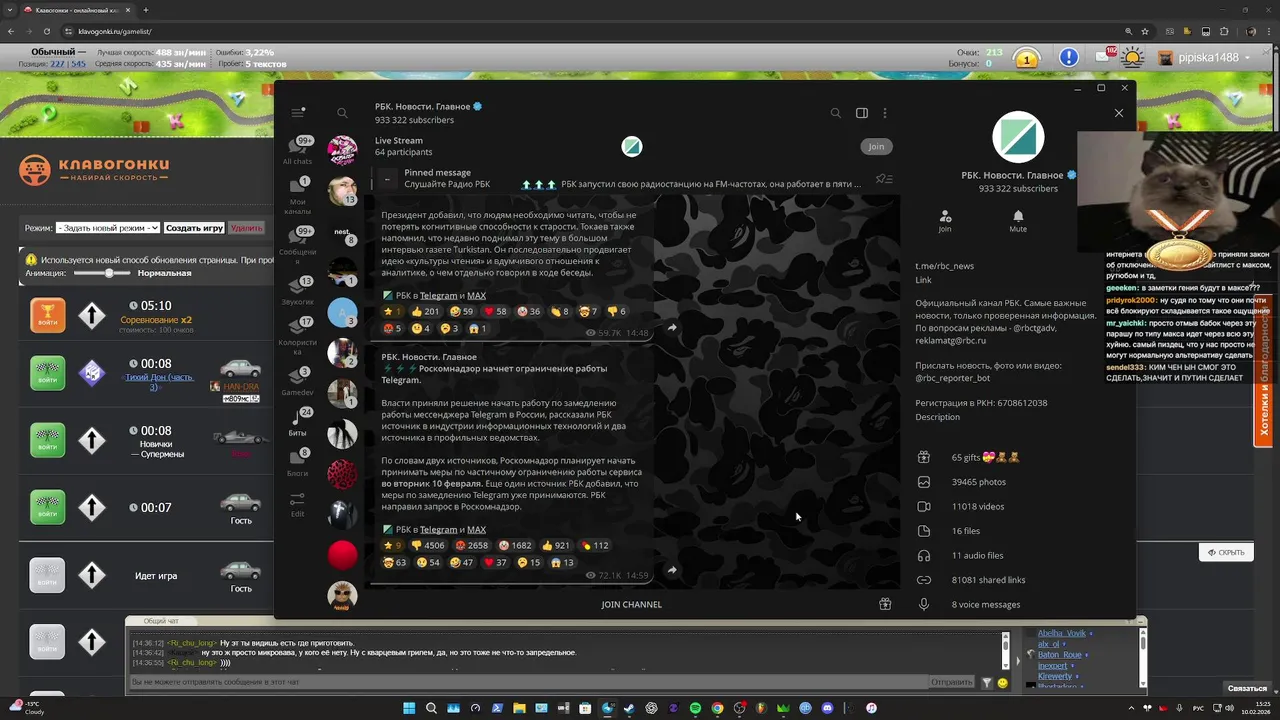Click the blue exclamation notification icon

tap(1069, 58)
